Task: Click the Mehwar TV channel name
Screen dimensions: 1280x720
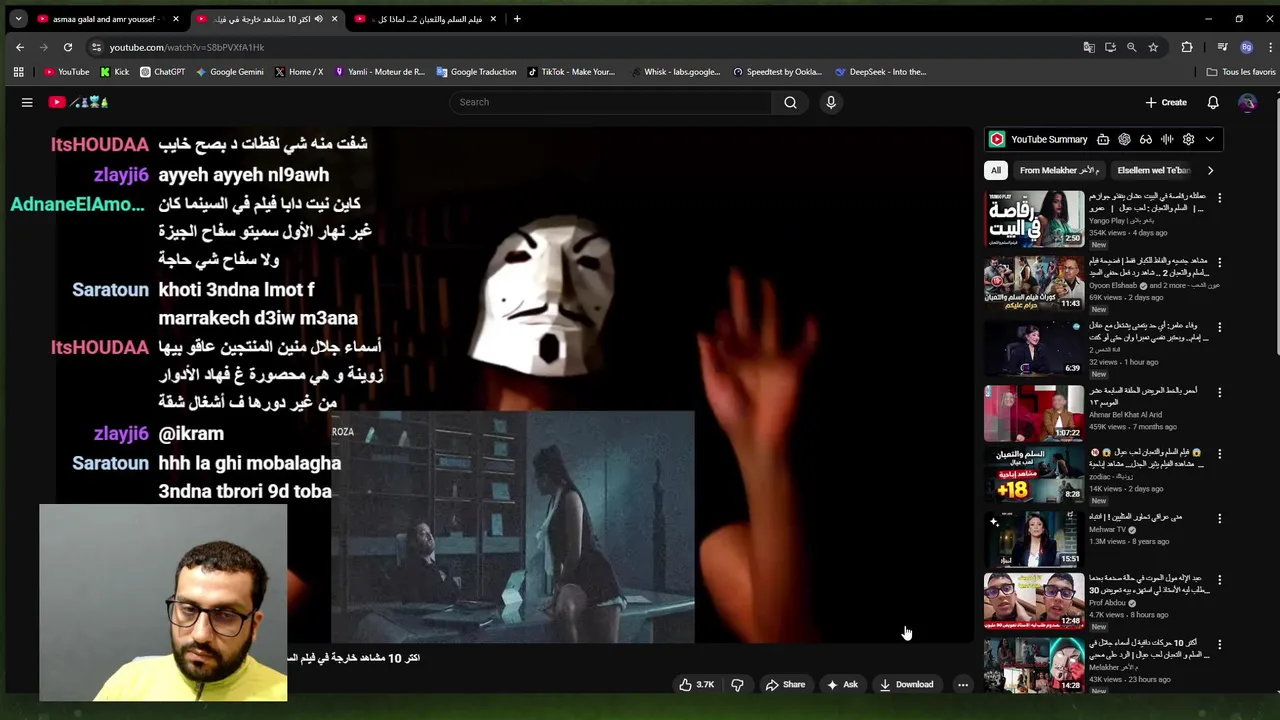Action: 1107,530
